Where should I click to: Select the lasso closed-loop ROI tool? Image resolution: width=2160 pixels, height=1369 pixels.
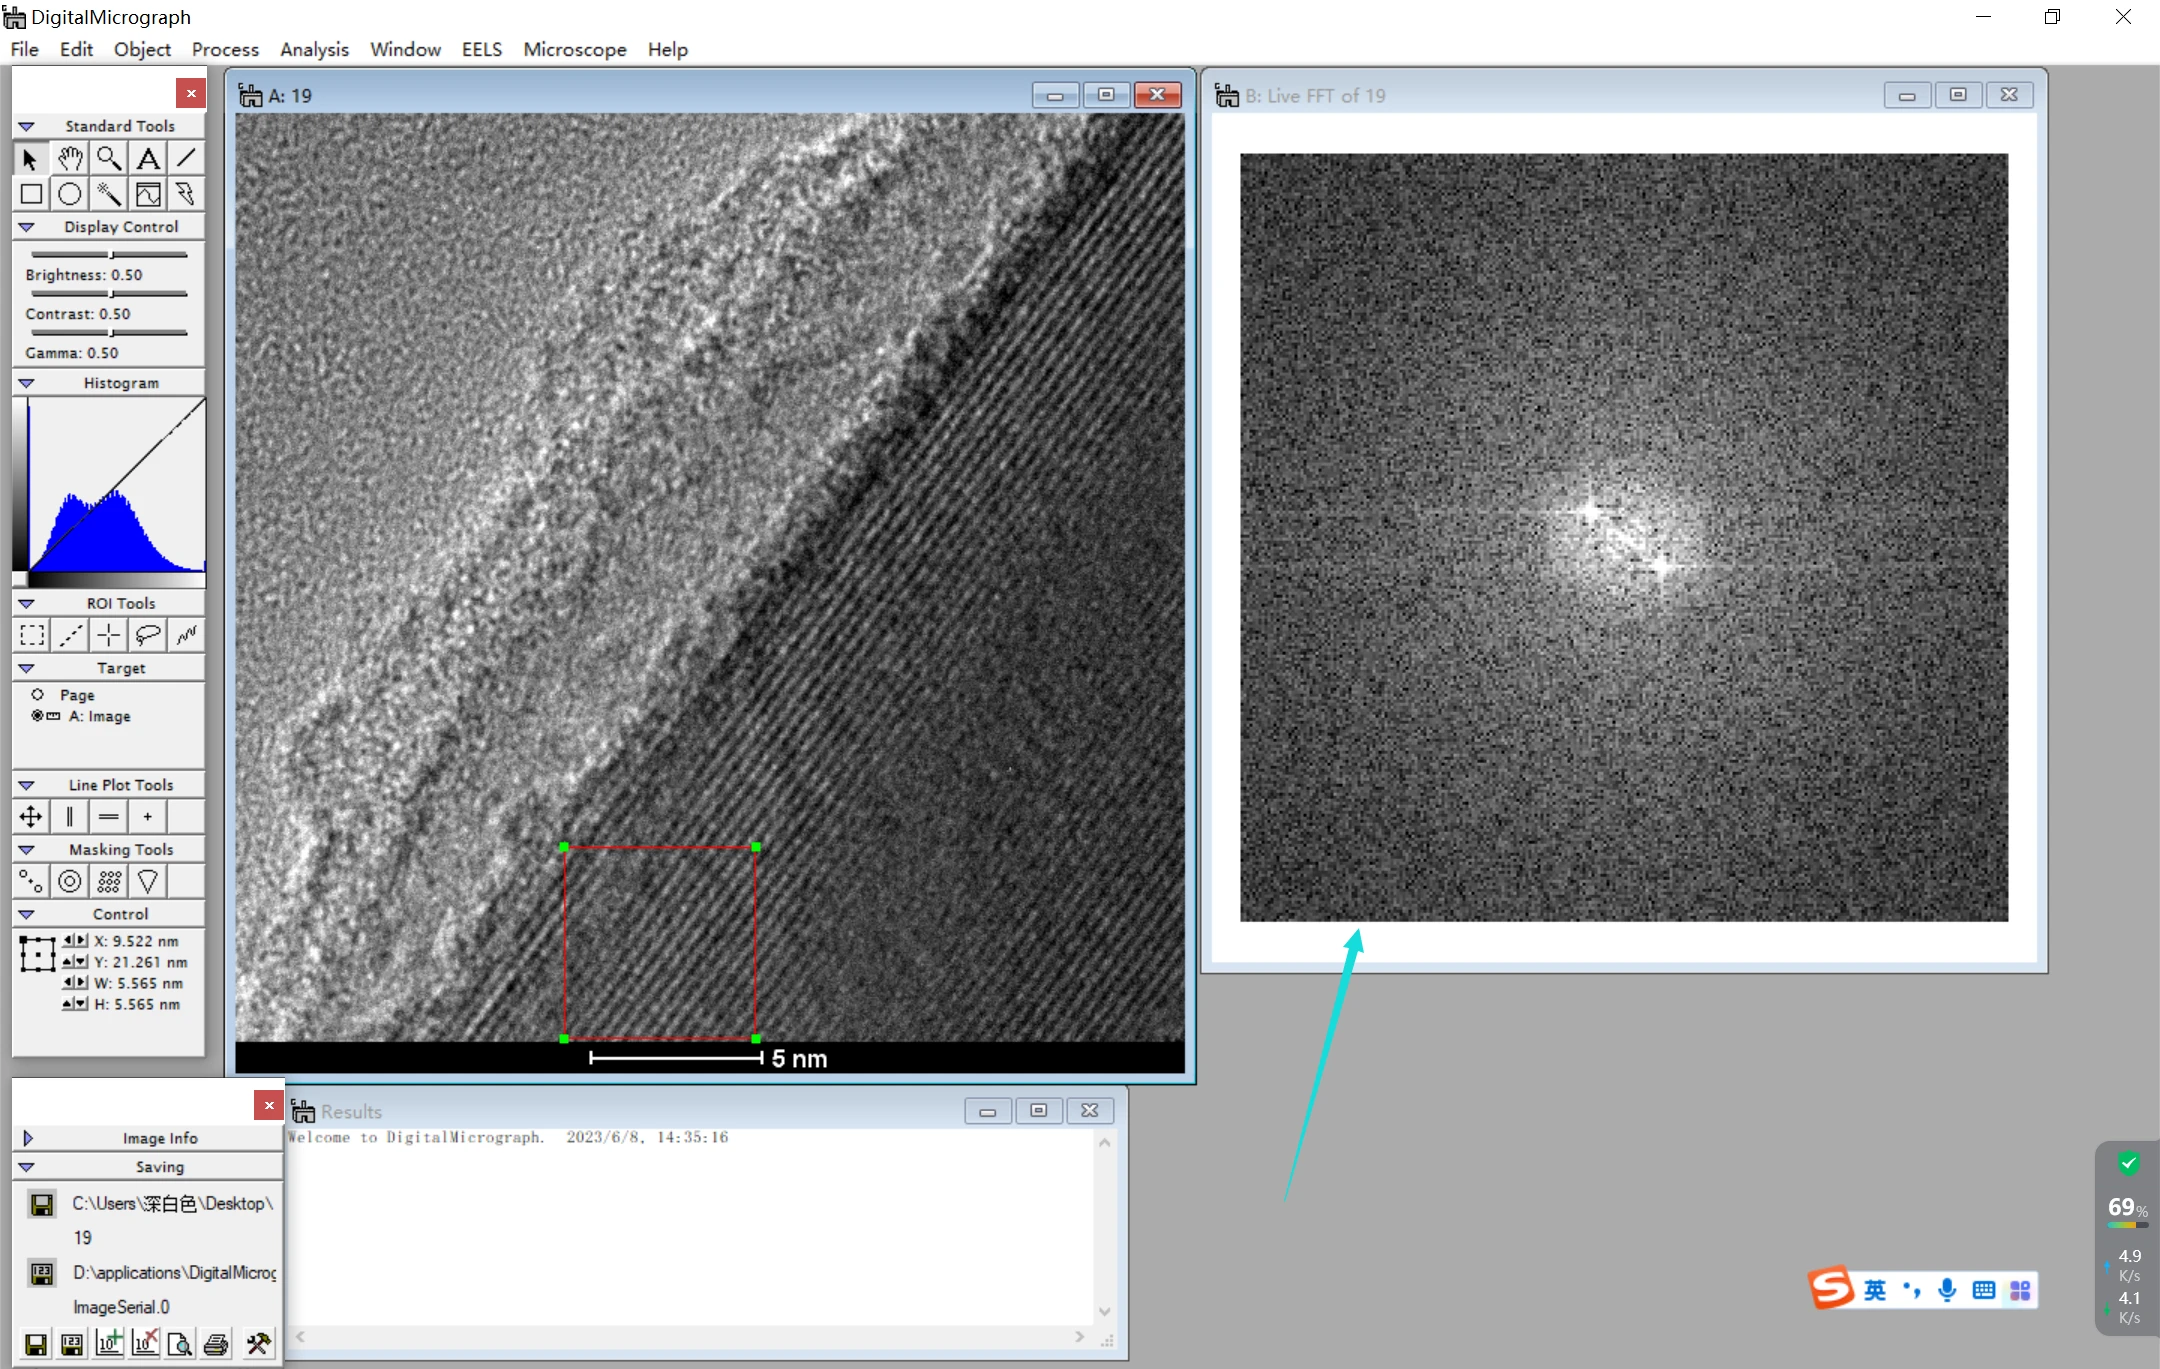click(x=148, y=634)
